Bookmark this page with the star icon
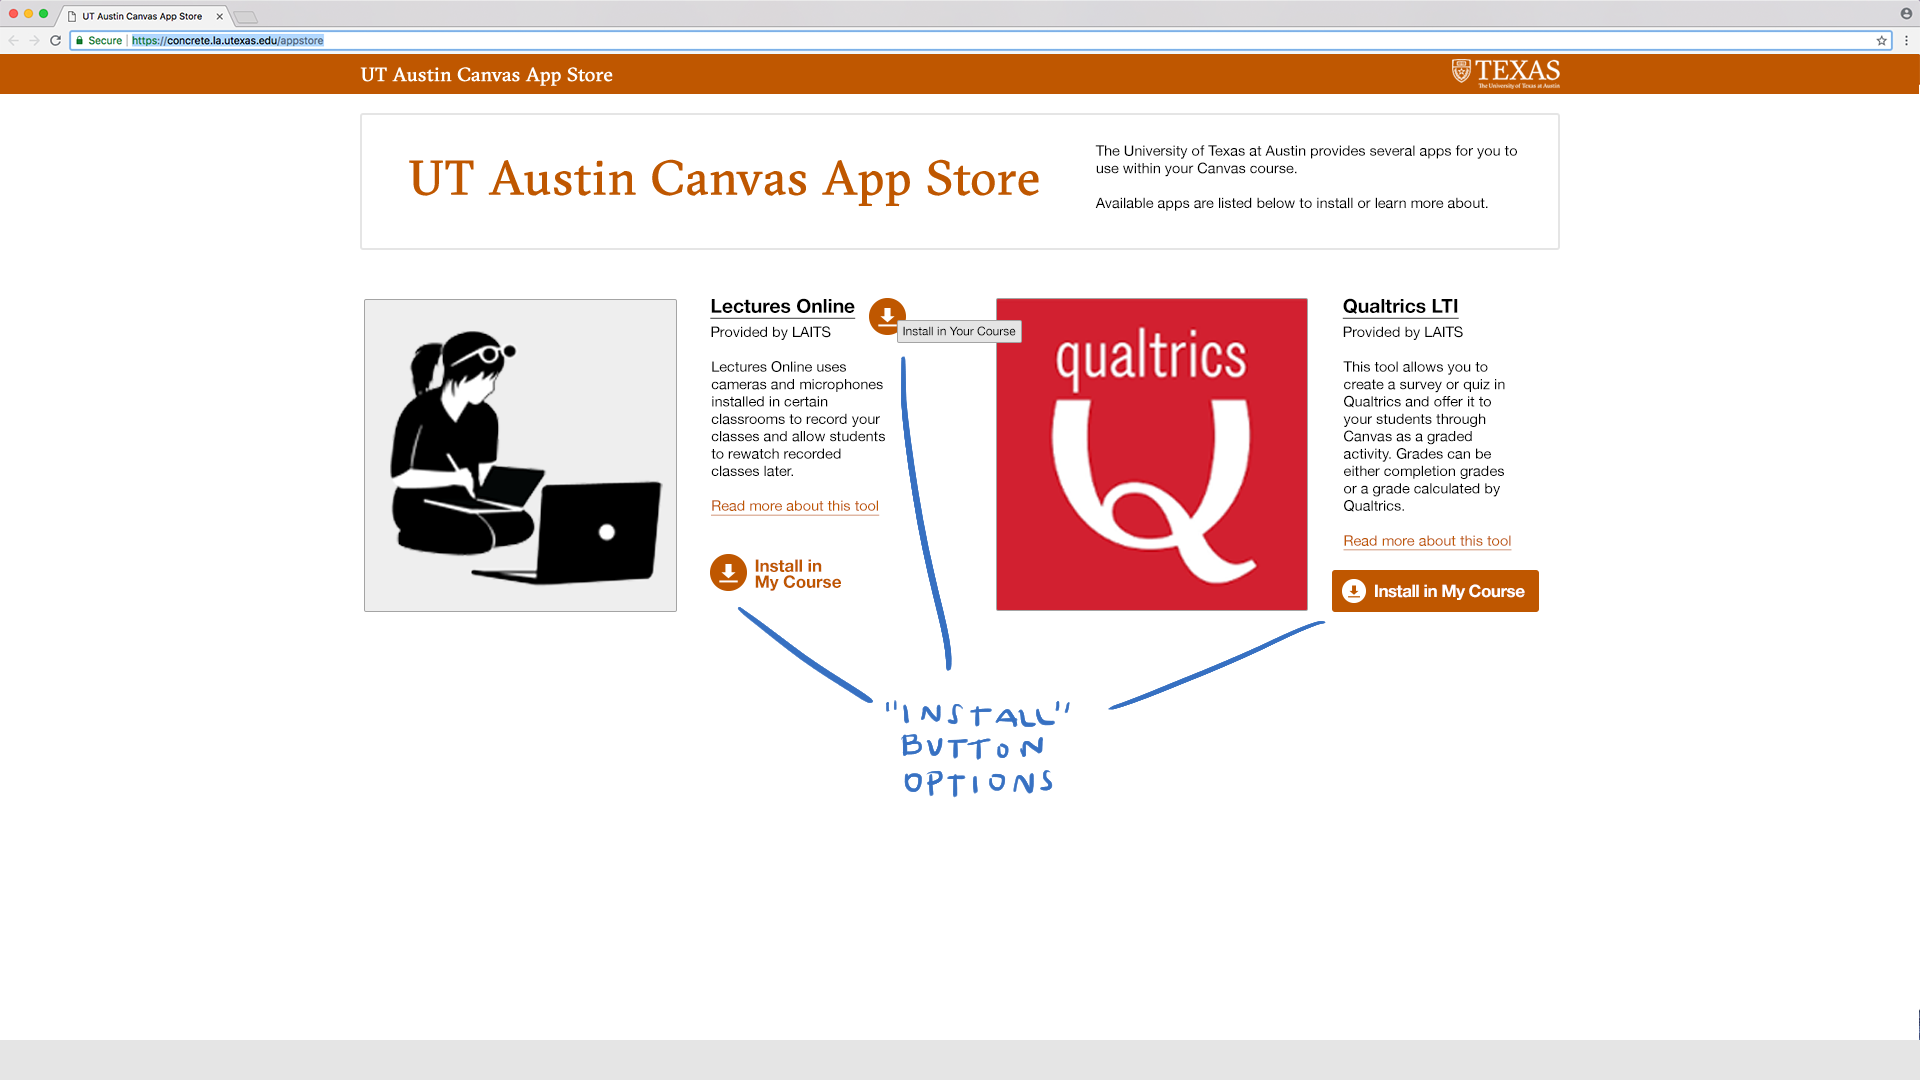The image size is (1920, 1080). coord(1881,41)
